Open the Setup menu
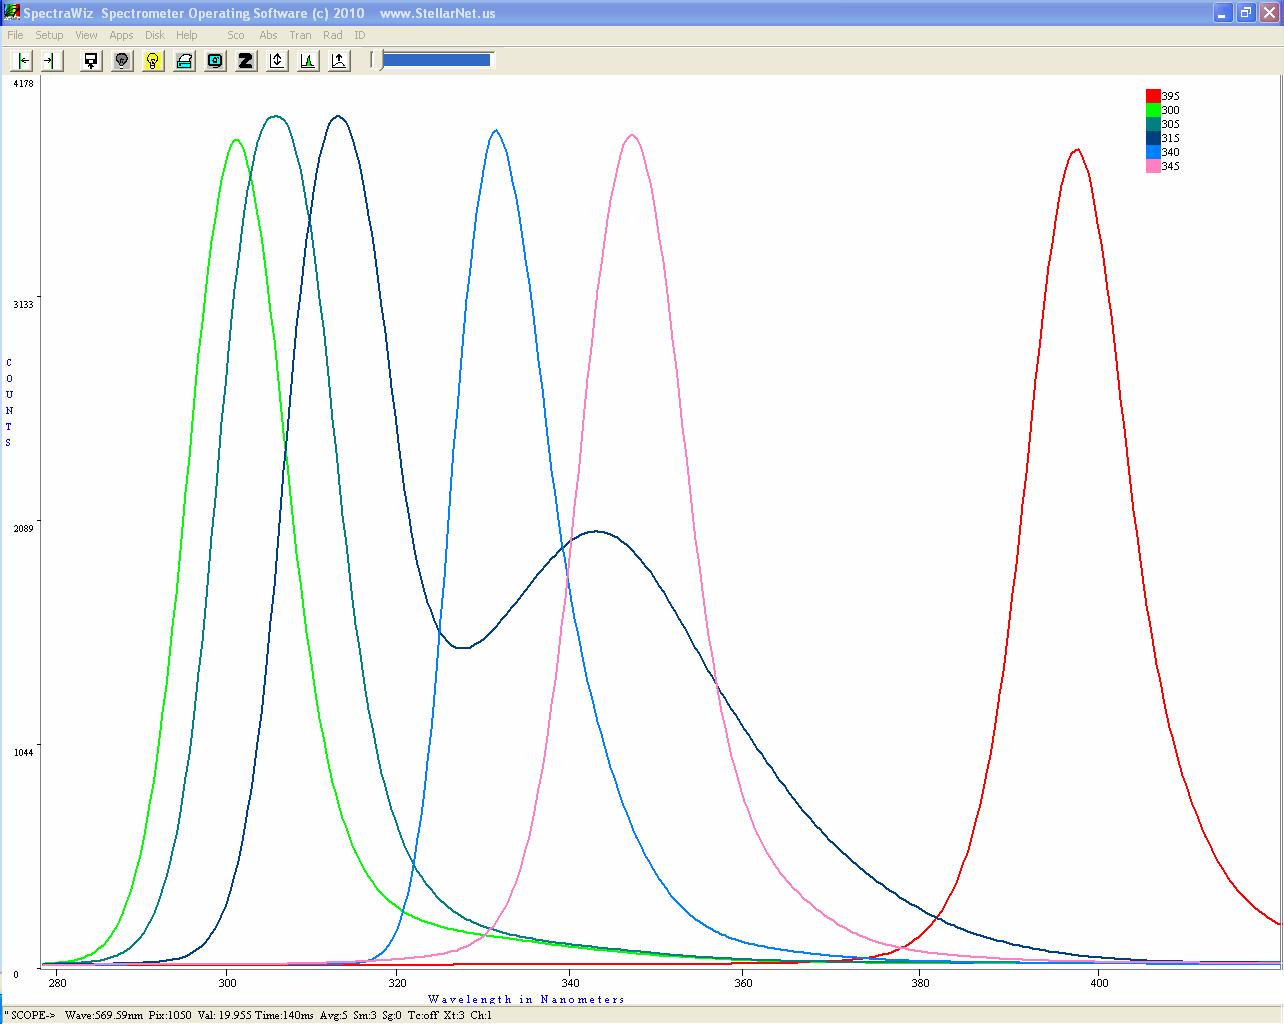 [49, 35]
